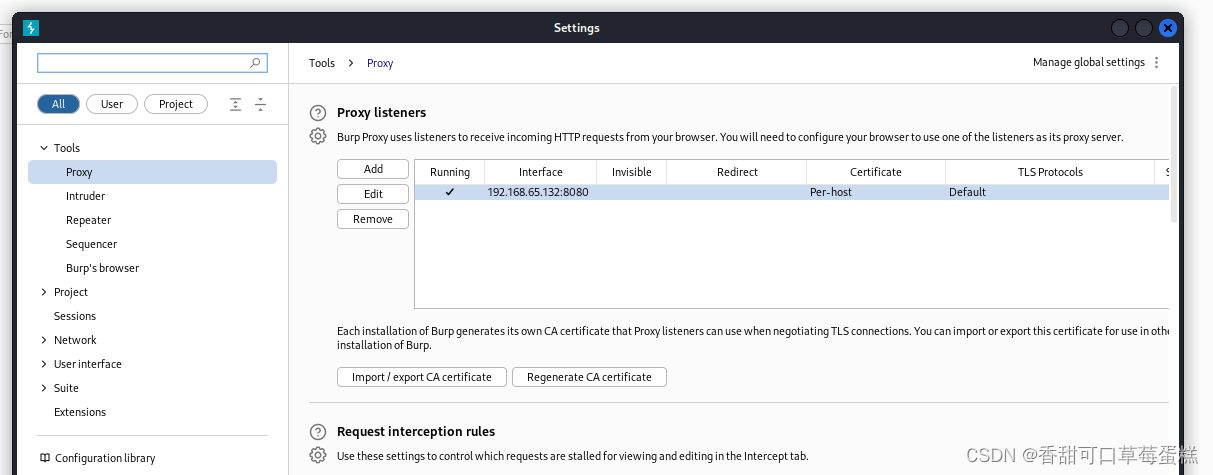The width and height of the screenshot is (1213, 475).
Task: Open the Request interception rules help icon
Action: (318, 432)
